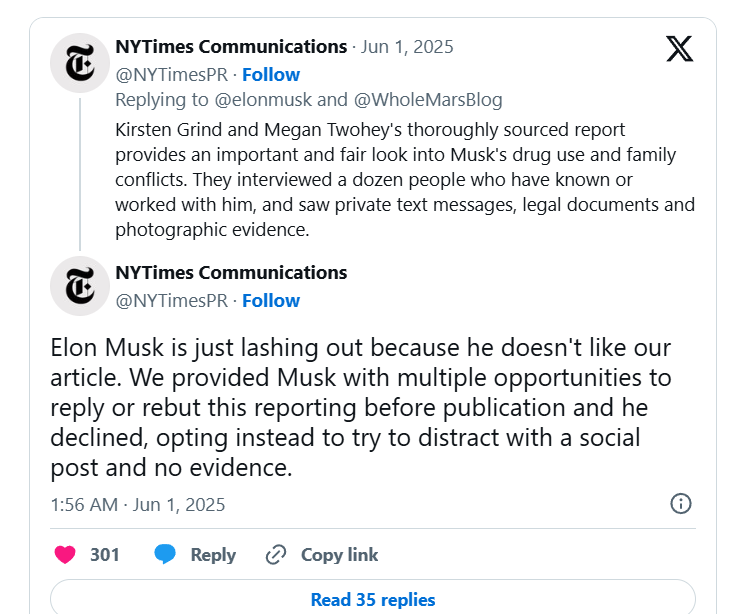This screenshot has width=752, height=614.
Task: Open the @WholeMarsBlog mention link
Action: 428,99
